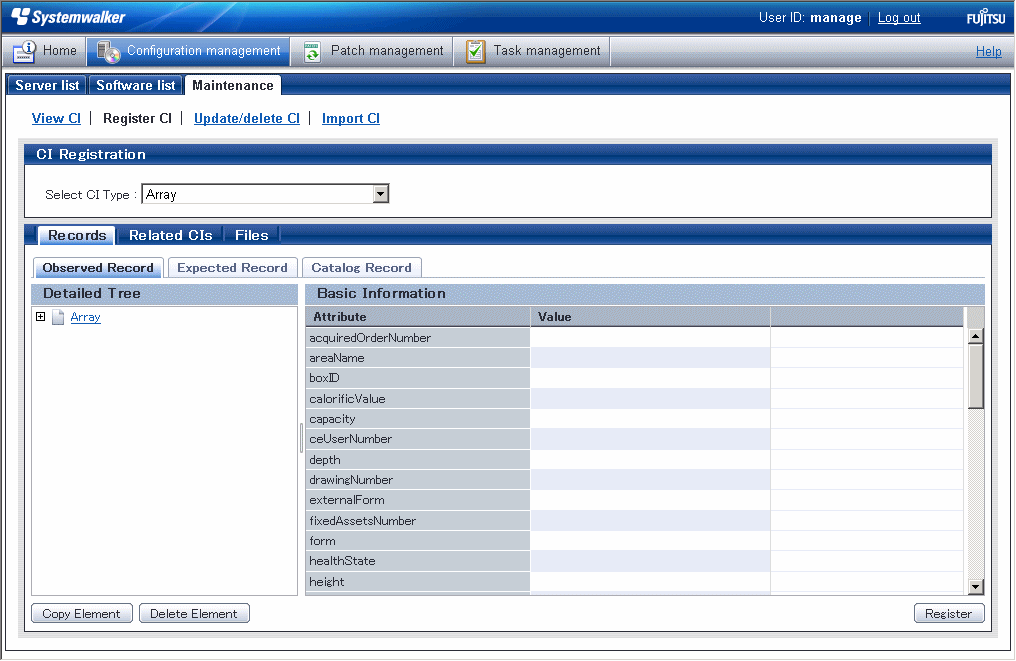Click the fixedAssetsNumber attribute label

(x=363, y=520)
